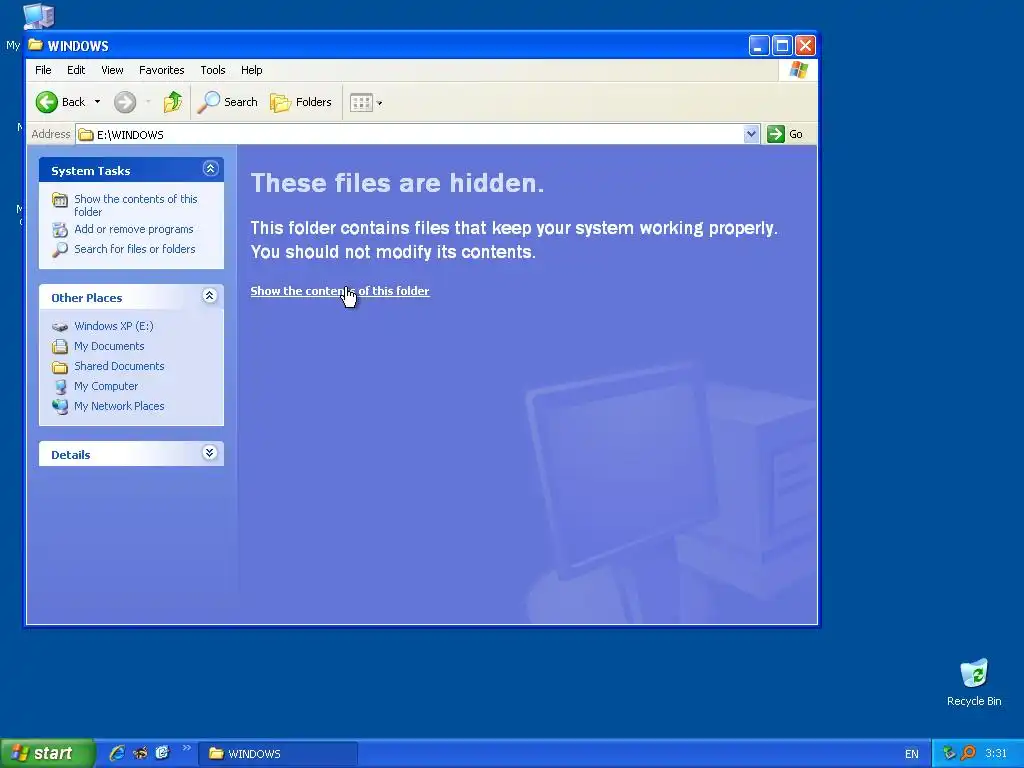Click the Windows flag logo throbber
The image size is (1024, 768).
[798, 70]
